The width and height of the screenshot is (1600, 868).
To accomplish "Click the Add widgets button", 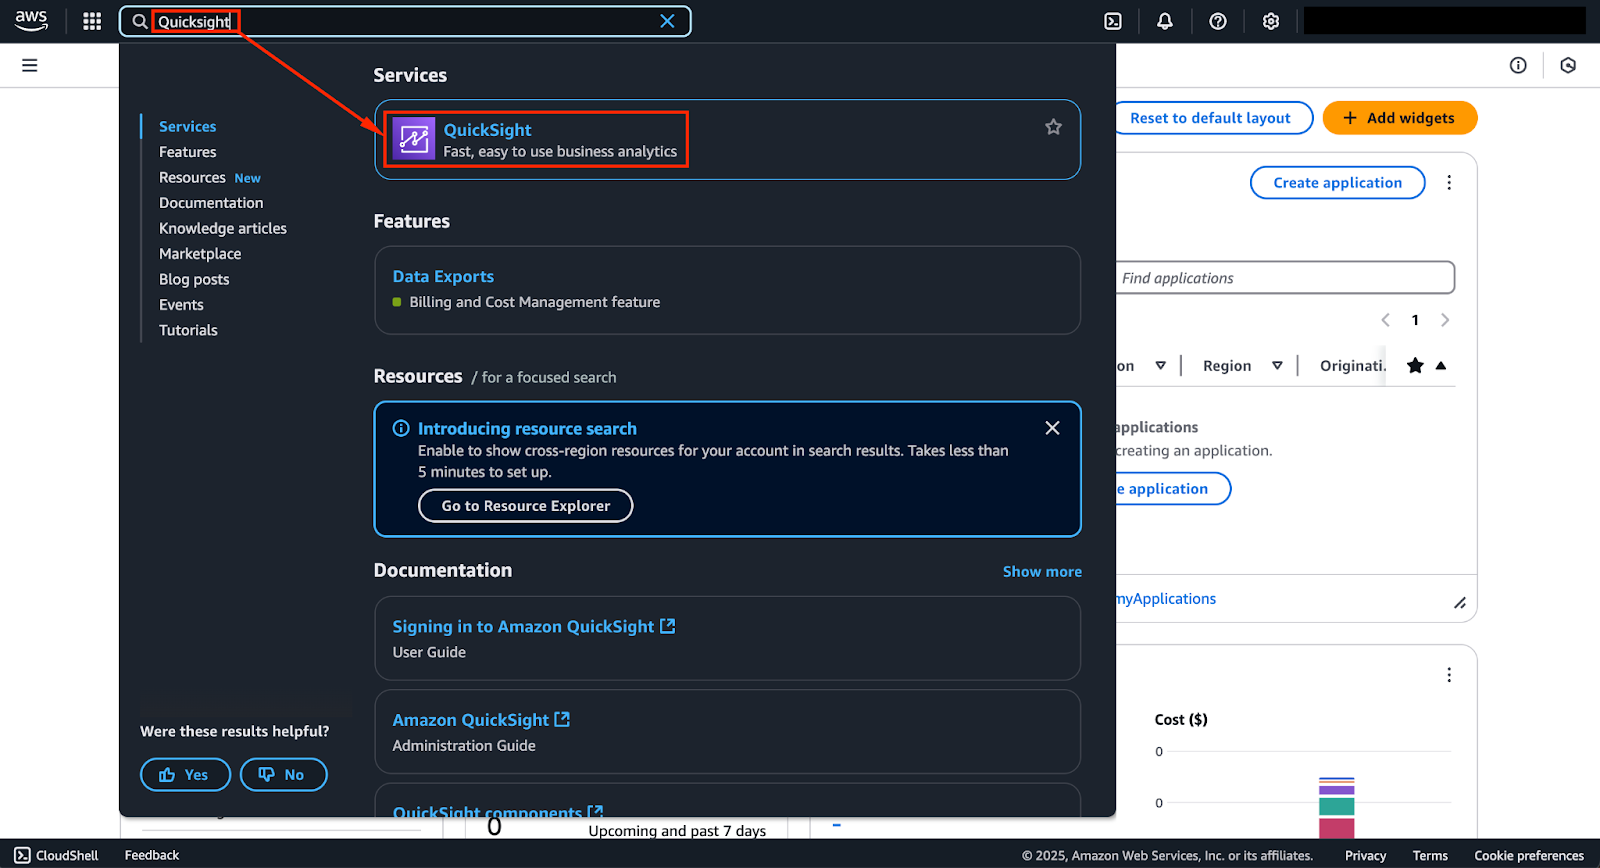I will [1400, 118].
